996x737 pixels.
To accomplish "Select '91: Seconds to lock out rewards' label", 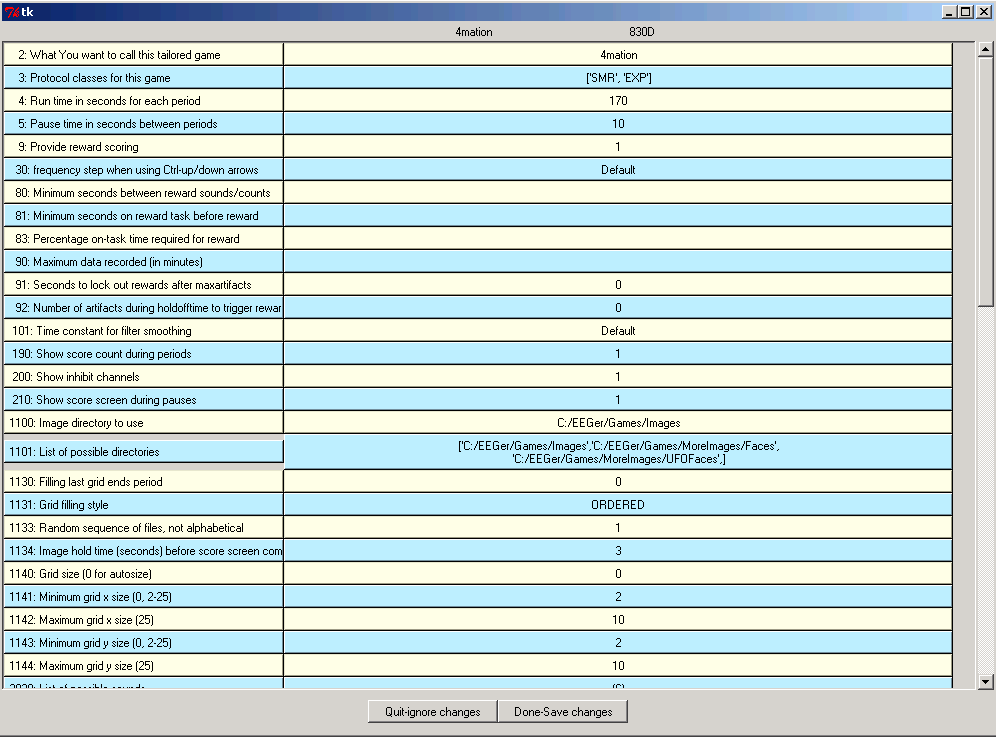I will [x=144, y=285].
